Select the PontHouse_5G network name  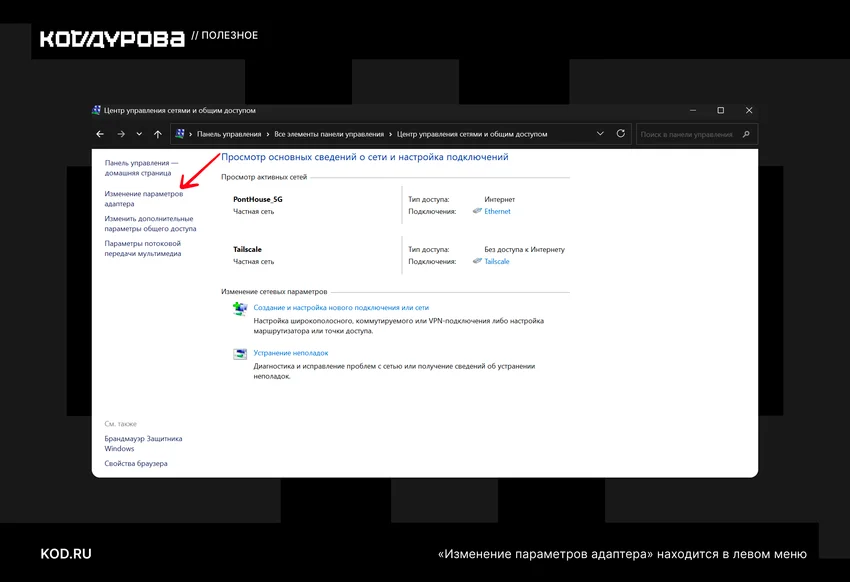click(257, 199)
